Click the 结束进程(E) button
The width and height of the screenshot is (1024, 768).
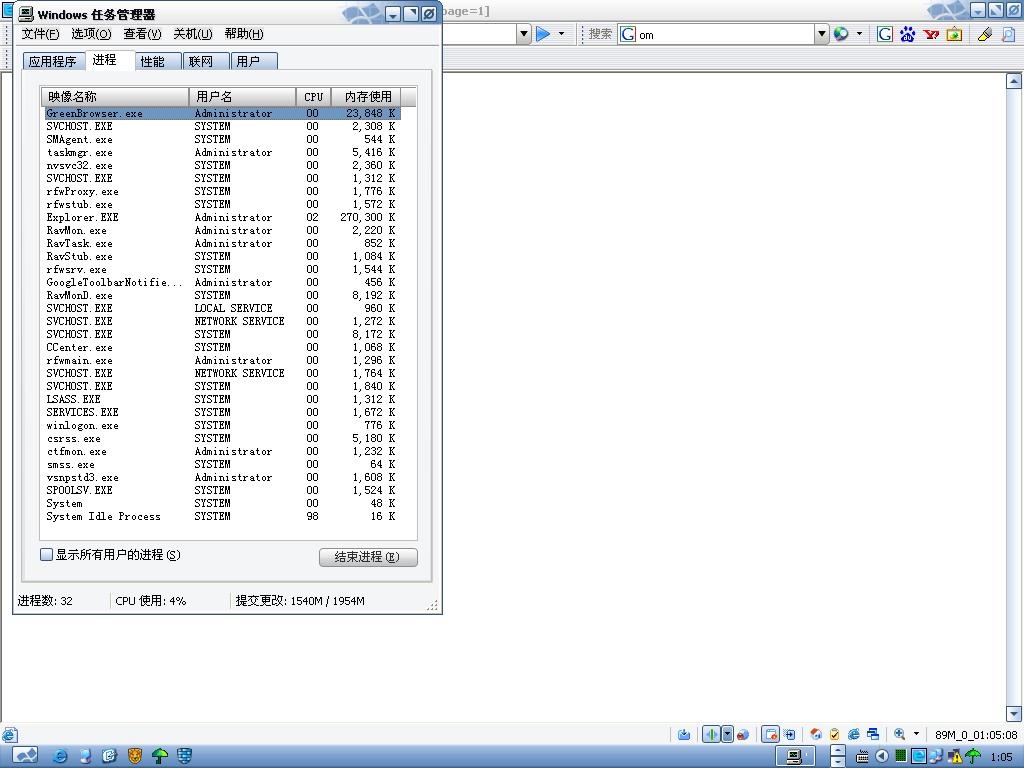(368, 557)
